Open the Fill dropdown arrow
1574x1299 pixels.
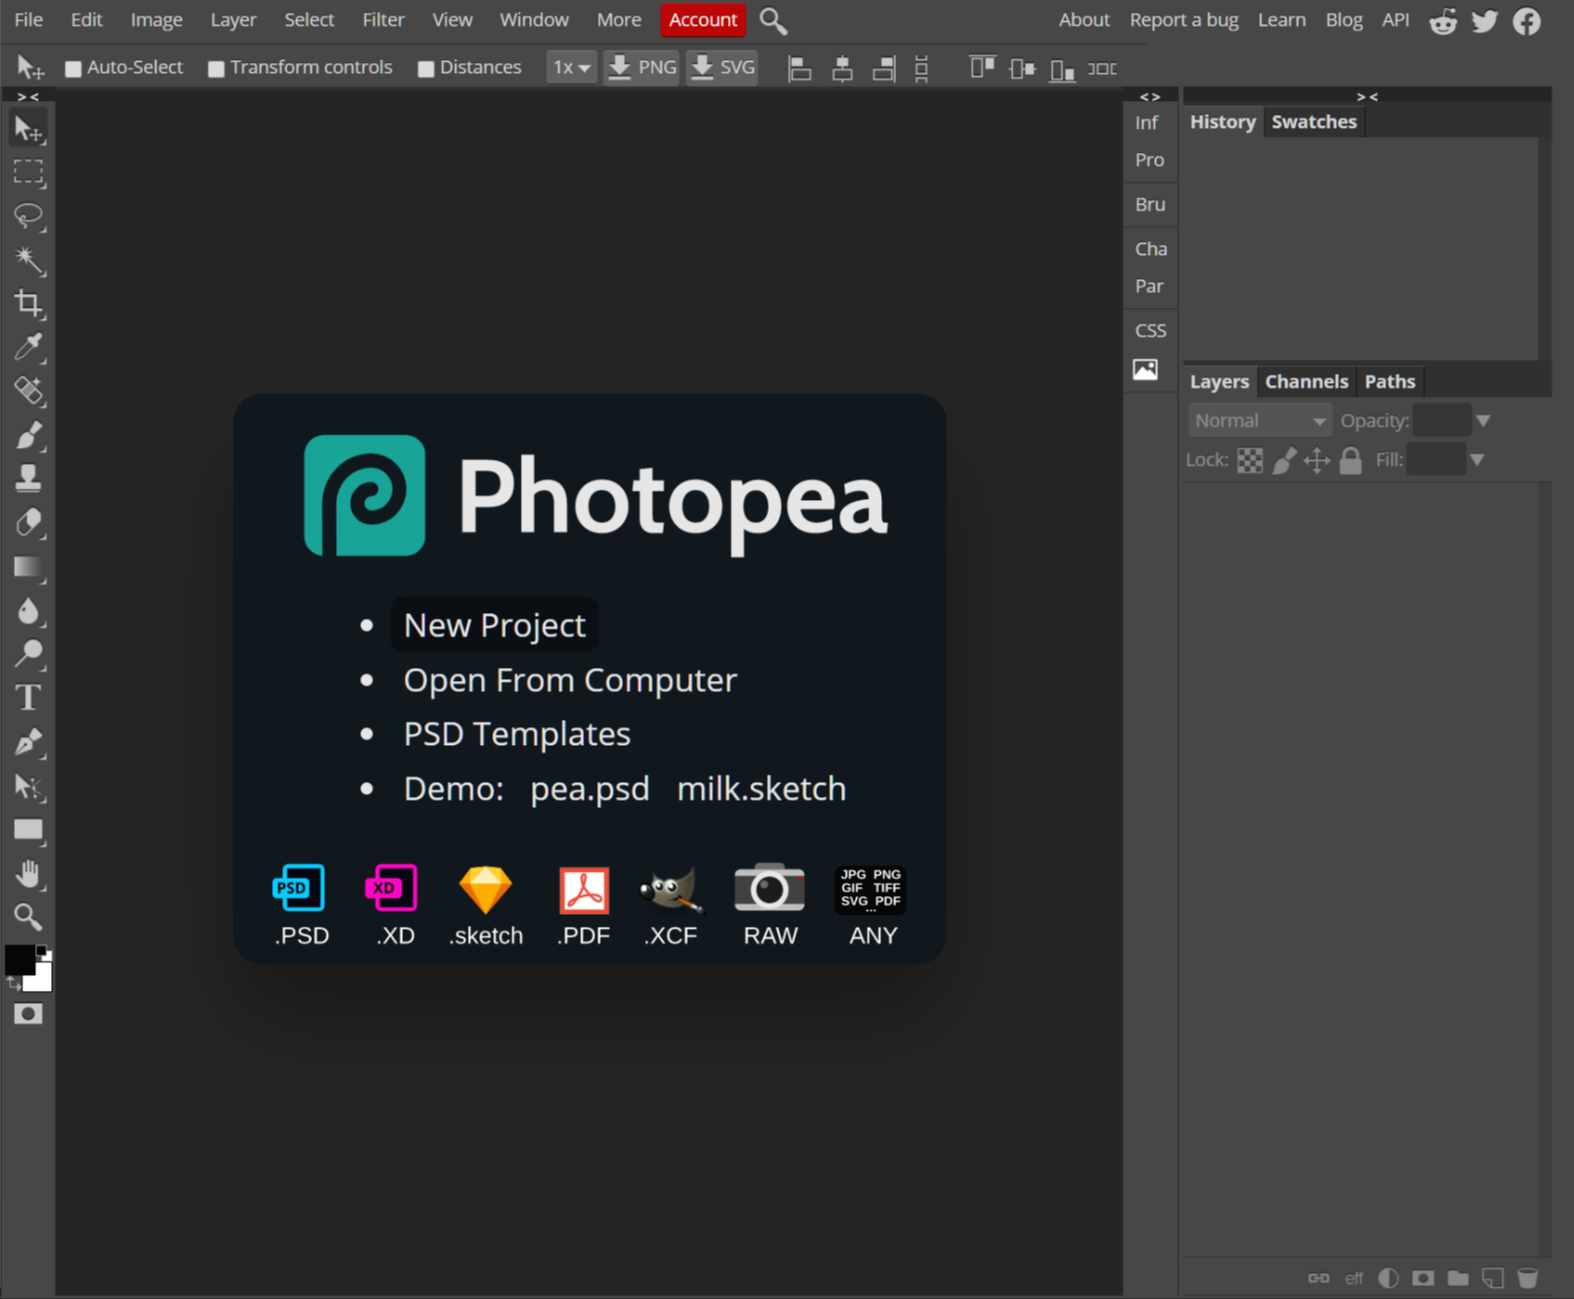click(x=1477, y=460)
